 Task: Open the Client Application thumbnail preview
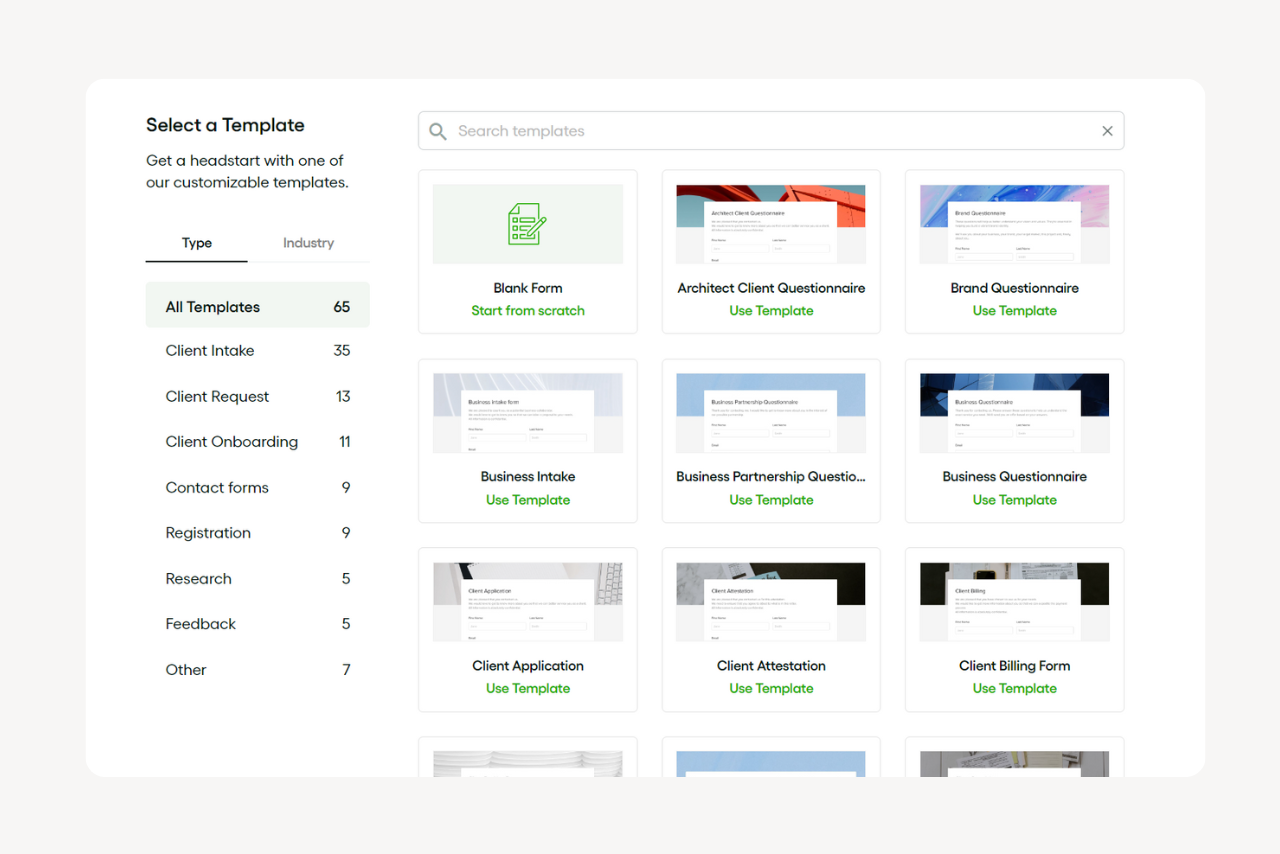(528, 602)
